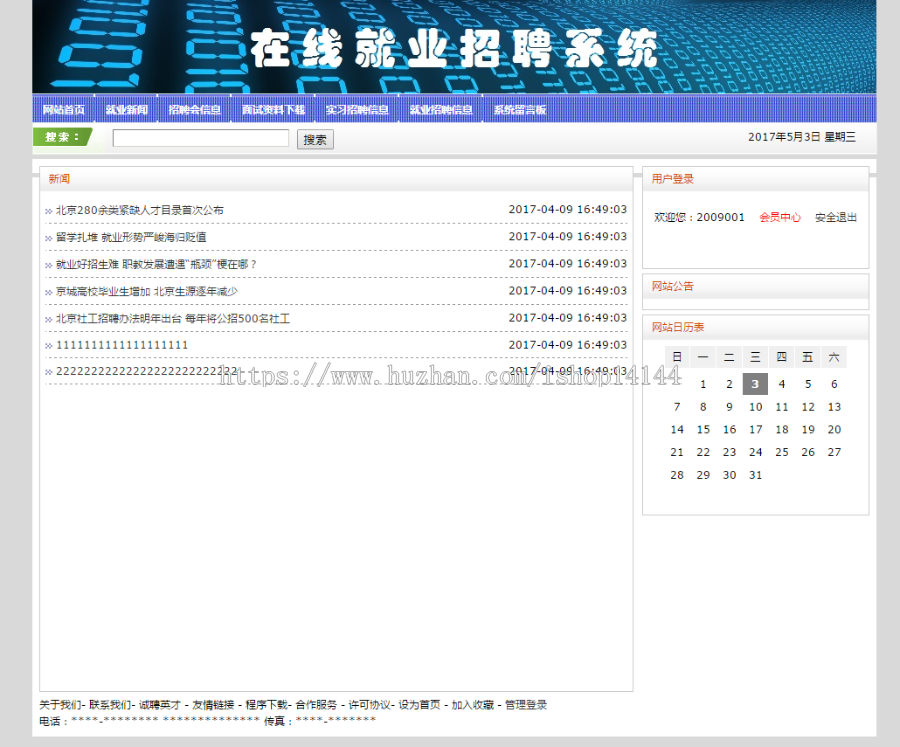Click calendar day 6

(834, 384)
